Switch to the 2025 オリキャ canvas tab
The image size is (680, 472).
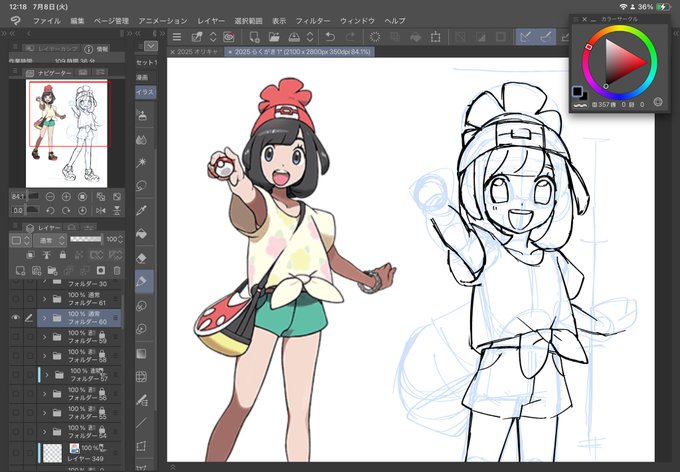[197, 52]
